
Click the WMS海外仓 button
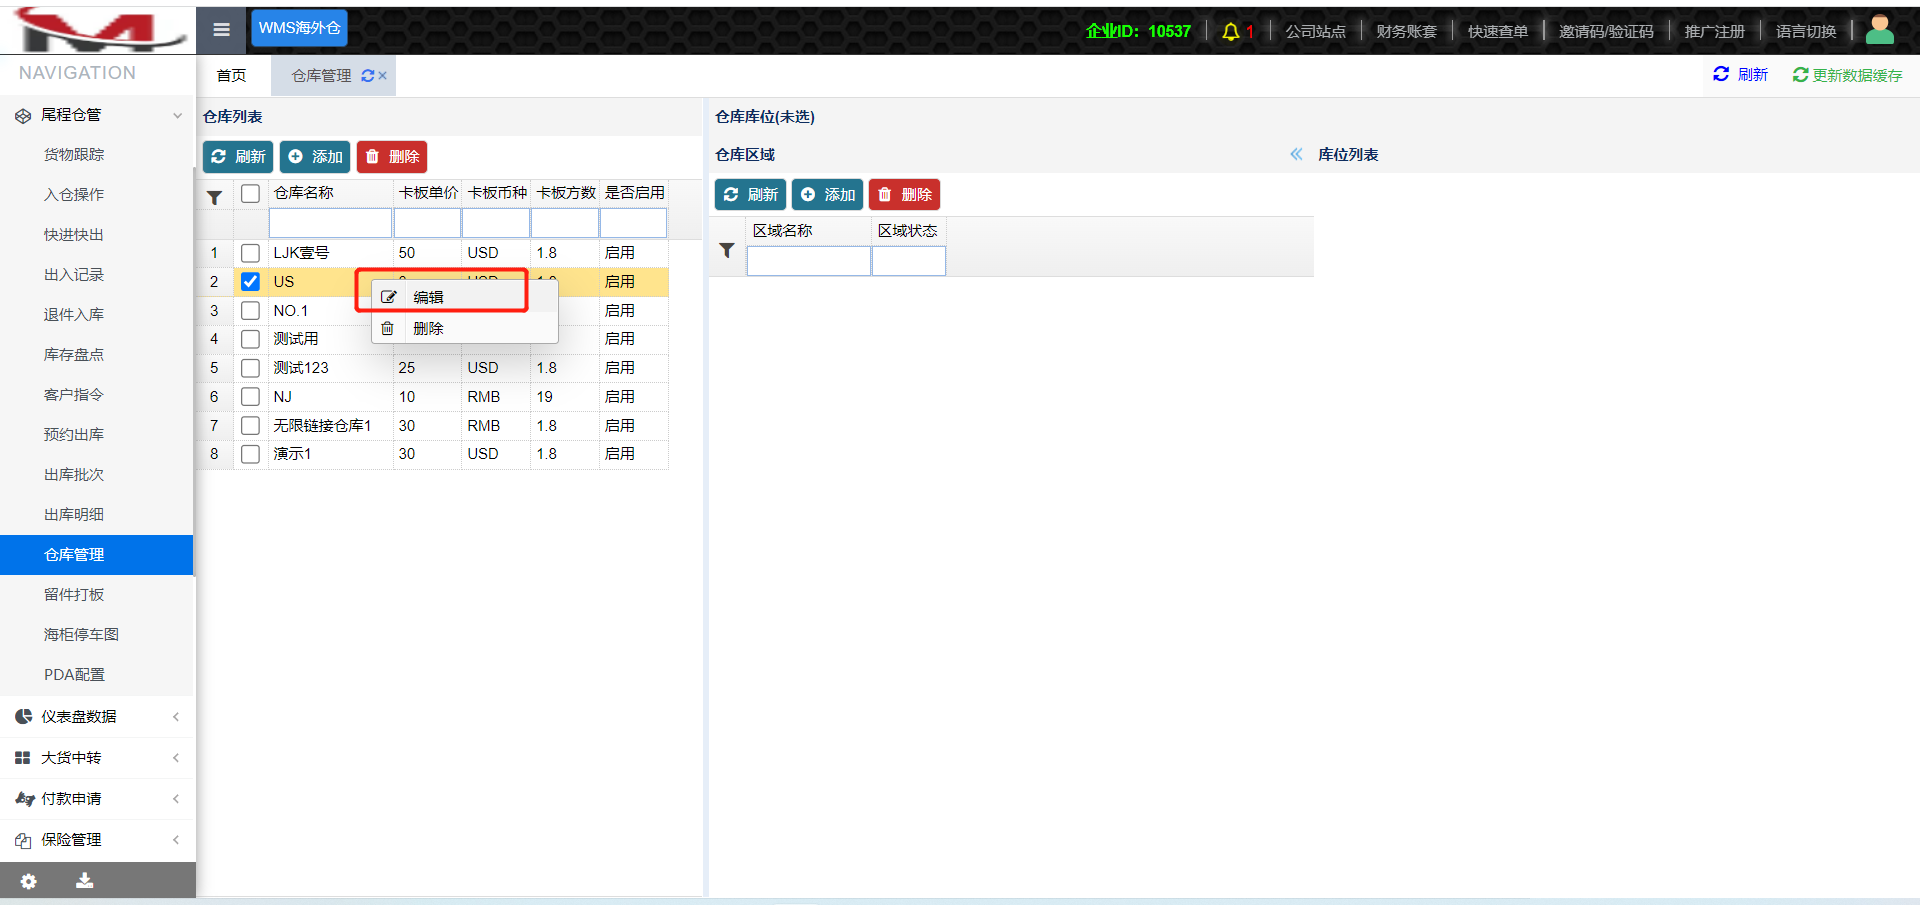pos(299,28)
